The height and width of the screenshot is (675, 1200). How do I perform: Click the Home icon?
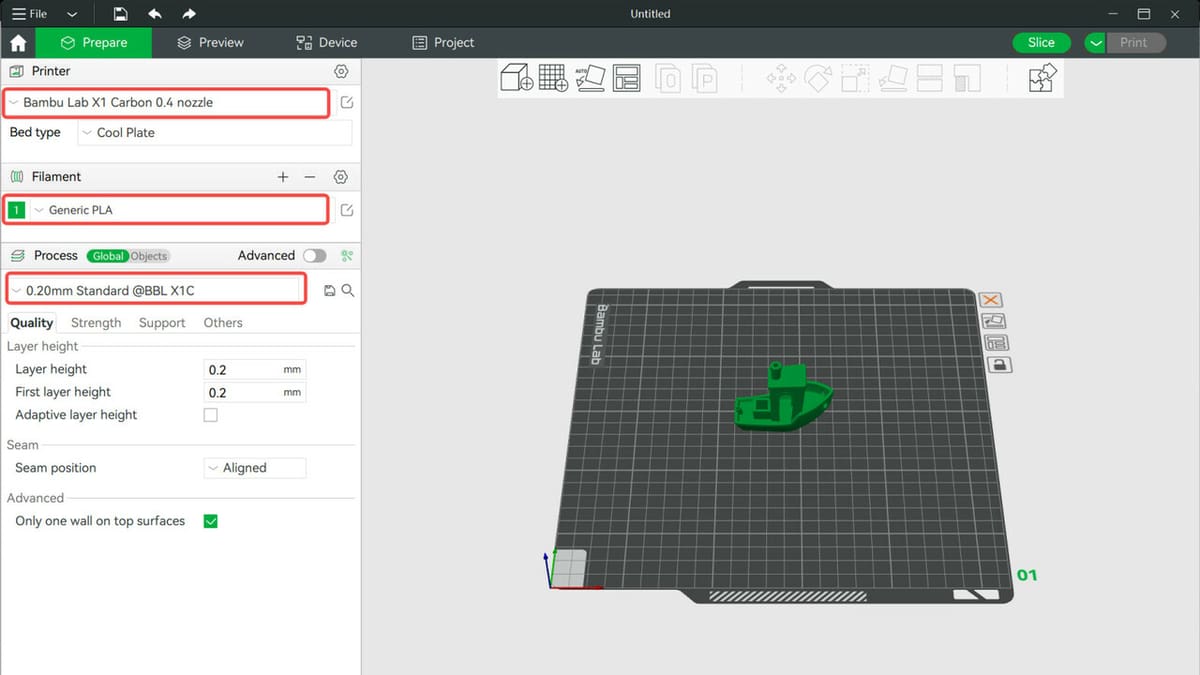18,43
